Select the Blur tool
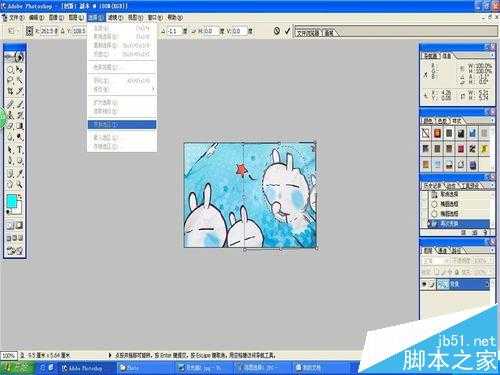 10,137
